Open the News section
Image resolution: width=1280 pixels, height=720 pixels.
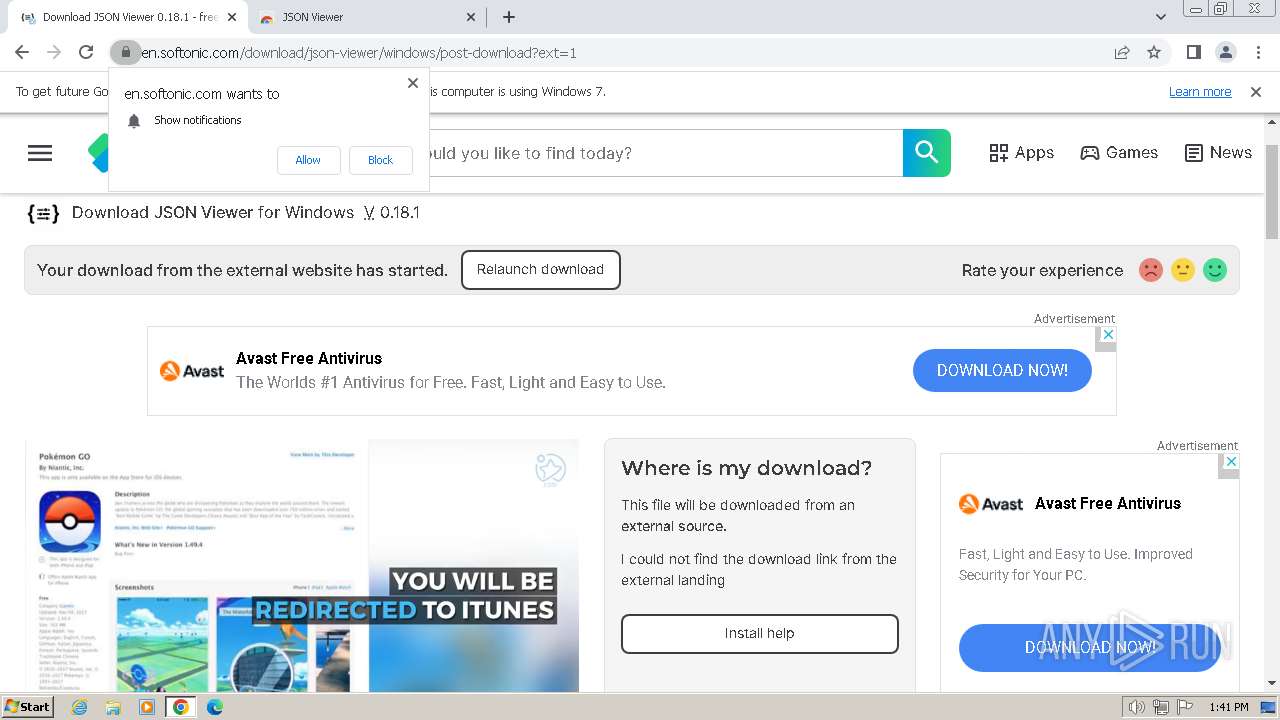coord(1218,153)
